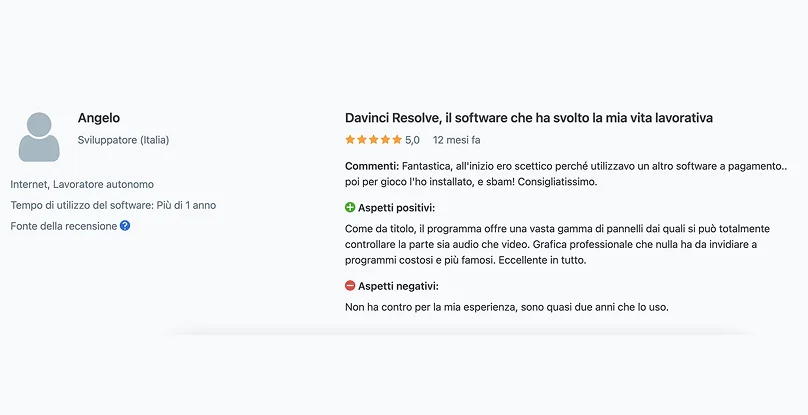Image resolution: width=808 pixels, height=415 pixels.
Task: Click the Tempo di utilizzo del software line
Action: [113, 205]
